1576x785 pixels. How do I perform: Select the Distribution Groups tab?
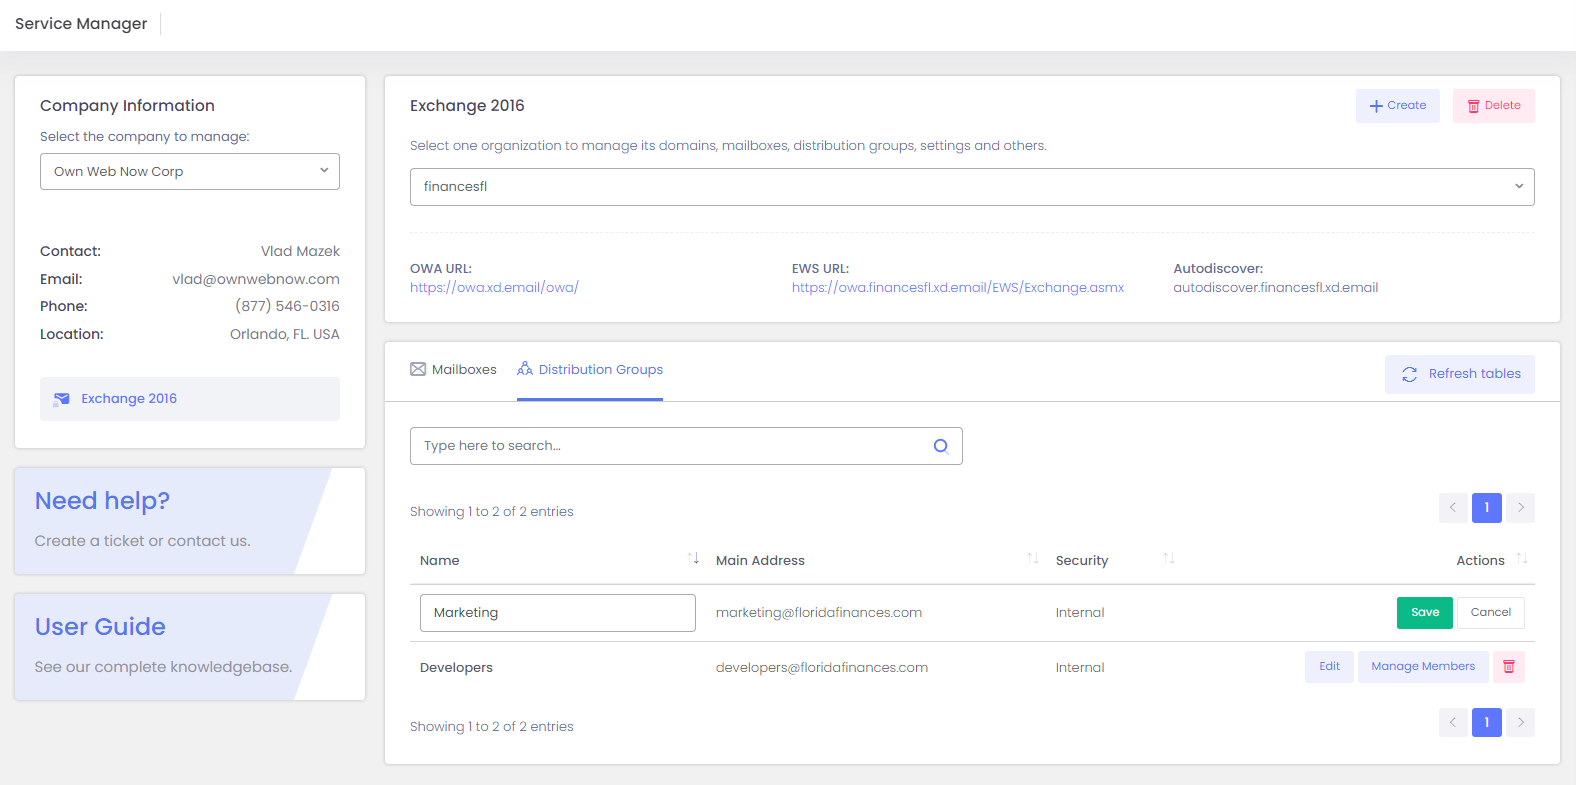click(590, 370)
